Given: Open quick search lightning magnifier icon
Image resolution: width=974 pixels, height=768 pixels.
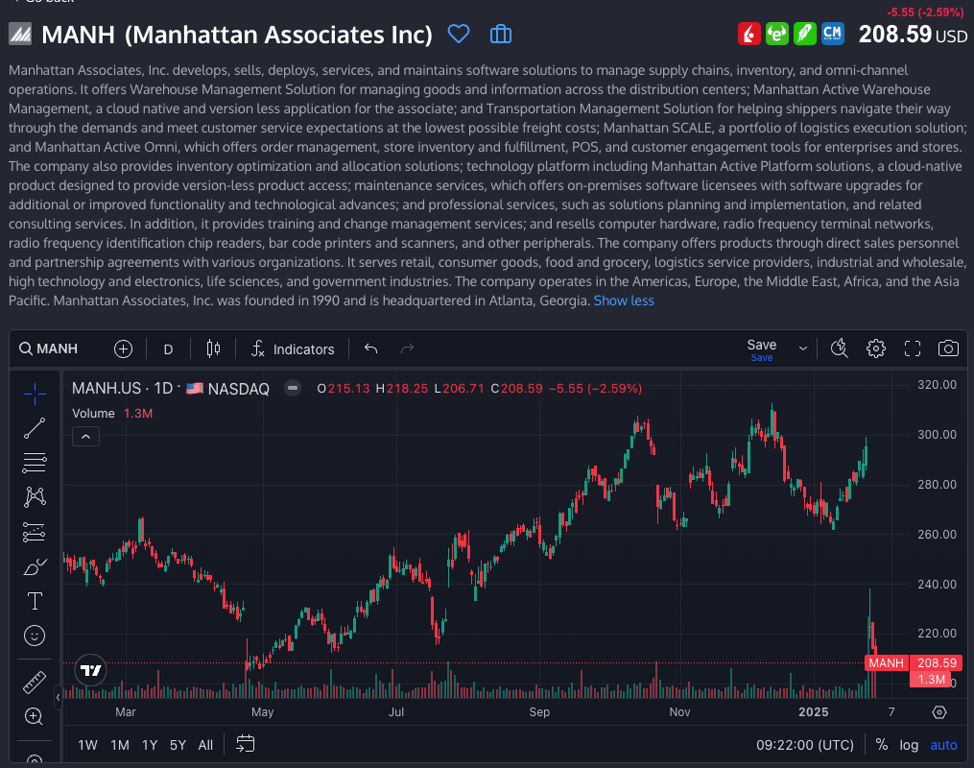Looking at the screenshot, I should 839,349.
